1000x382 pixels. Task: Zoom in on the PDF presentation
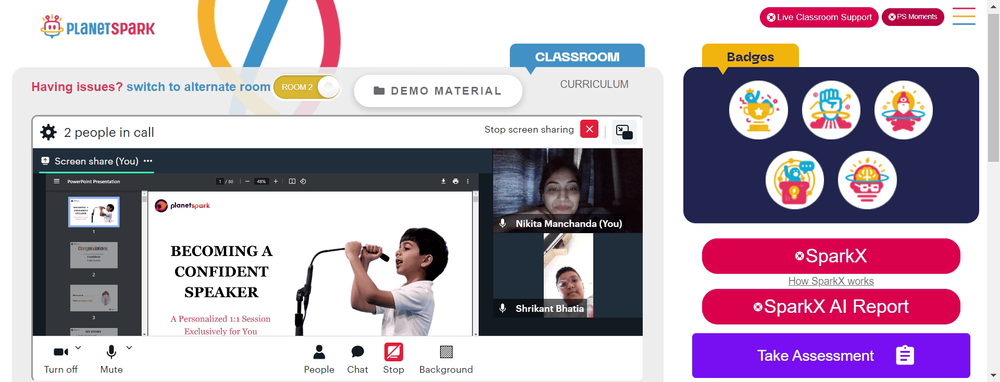pos(276,182)
